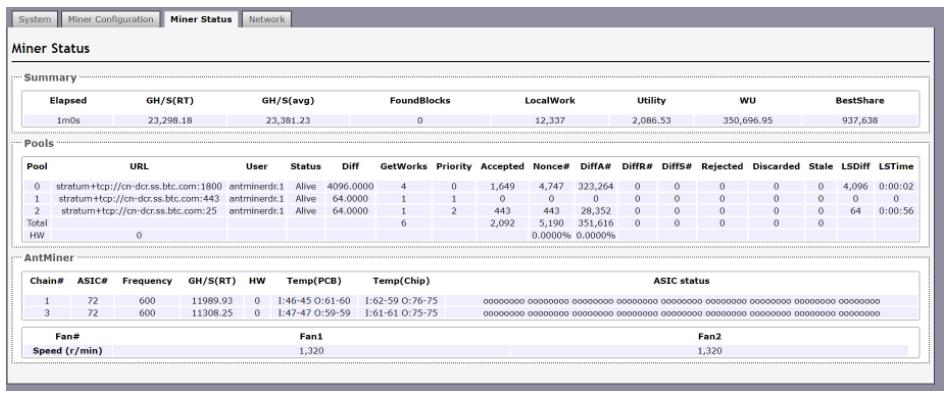
Task: Click the Fan1 column header
Action: 310,336
